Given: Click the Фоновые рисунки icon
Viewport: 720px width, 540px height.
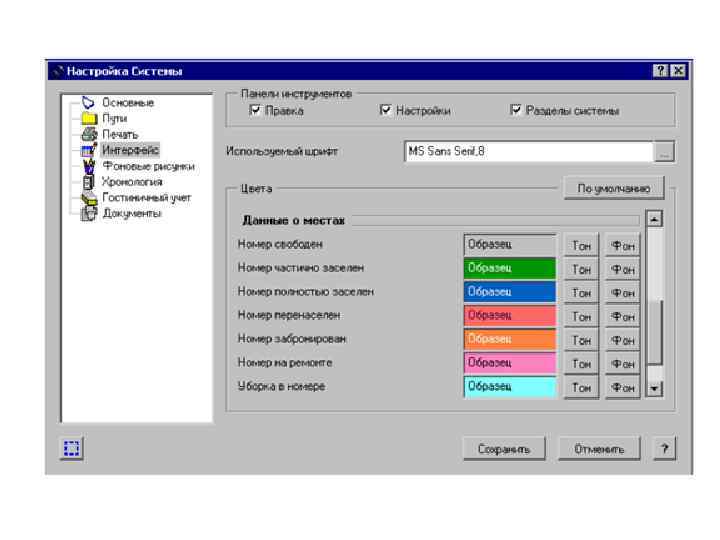Looking at the screenshot, I should coord(89,166).
